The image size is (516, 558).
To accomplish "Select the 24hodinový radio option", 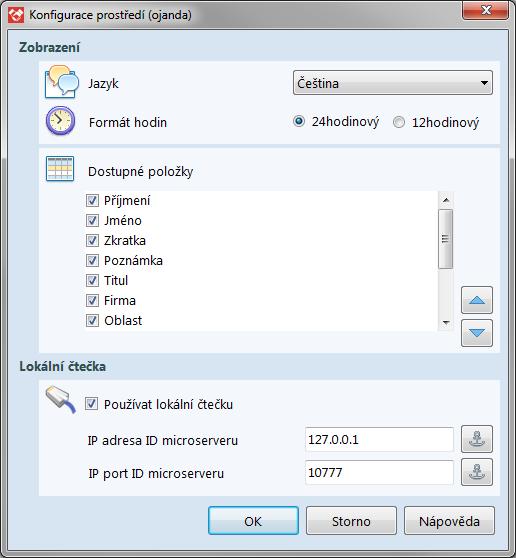I will click(299, 121).
